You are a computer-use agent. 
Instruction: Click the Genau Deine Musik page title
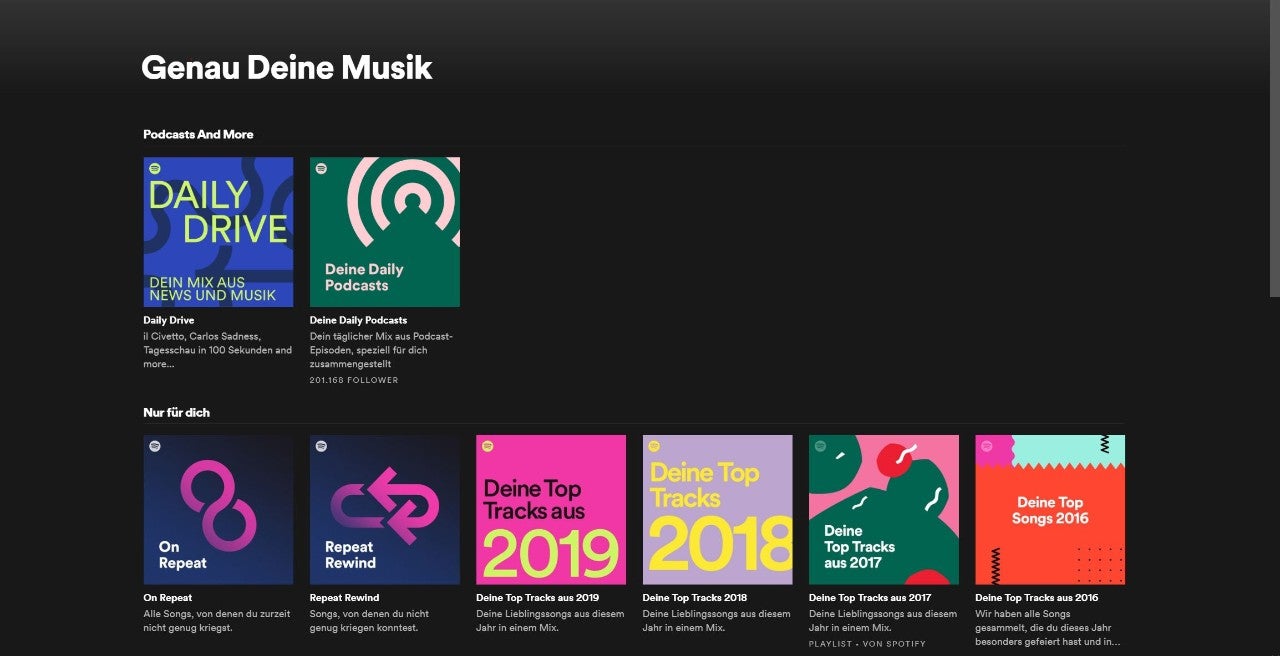[287, 68]
